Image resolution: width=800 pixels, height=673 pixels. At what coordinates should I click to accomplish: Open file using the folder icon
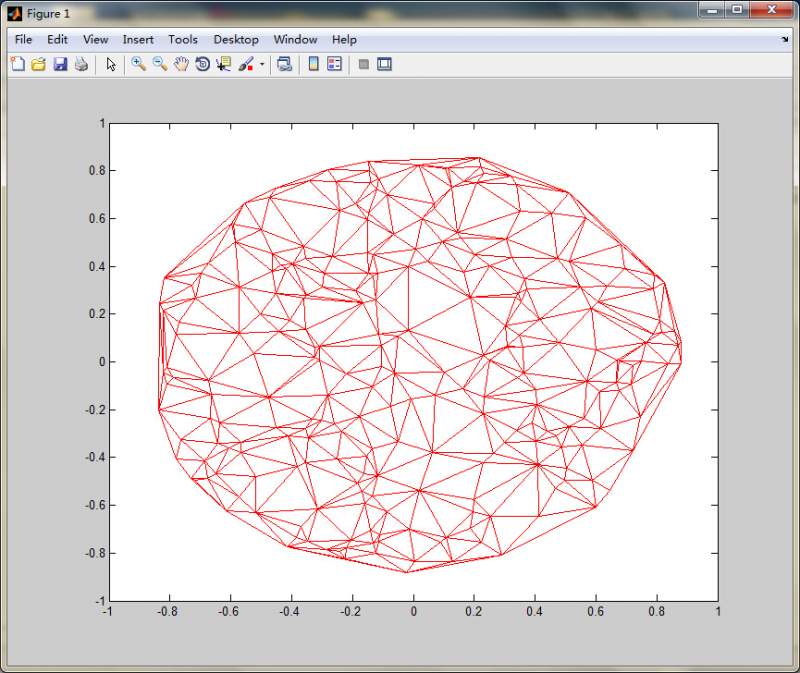point(39,64)
